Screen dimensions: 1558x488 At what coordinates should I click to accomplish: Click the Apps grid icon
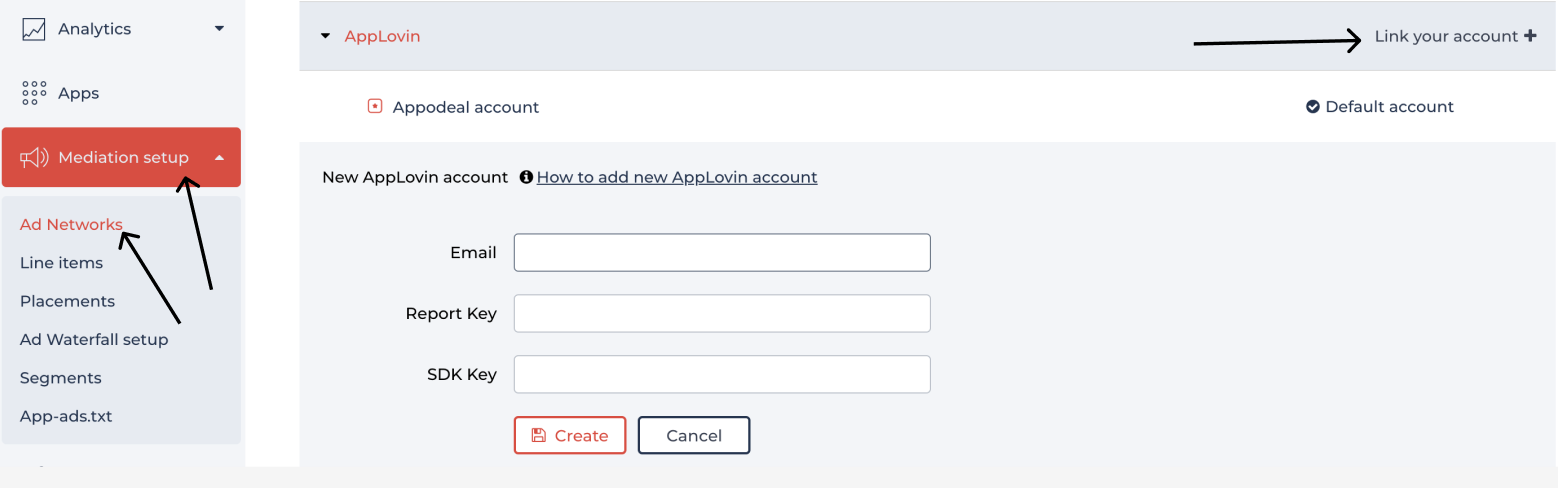pos(34,93)
